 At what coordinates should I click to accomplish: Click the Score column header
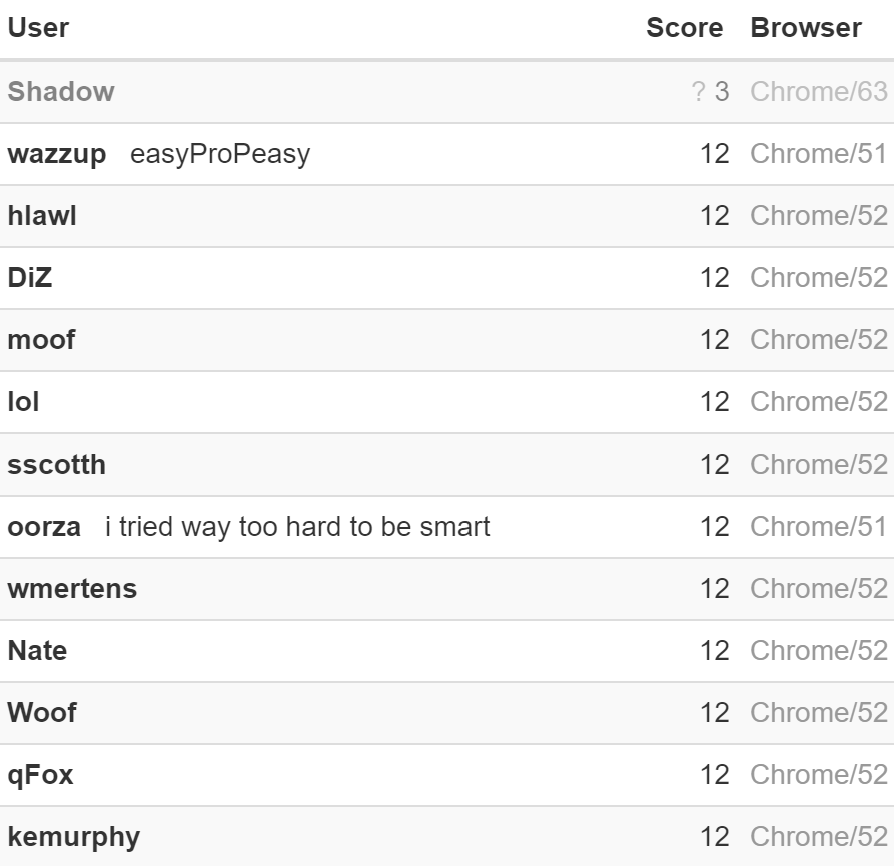pyautogui.click(x=684, y=28)
